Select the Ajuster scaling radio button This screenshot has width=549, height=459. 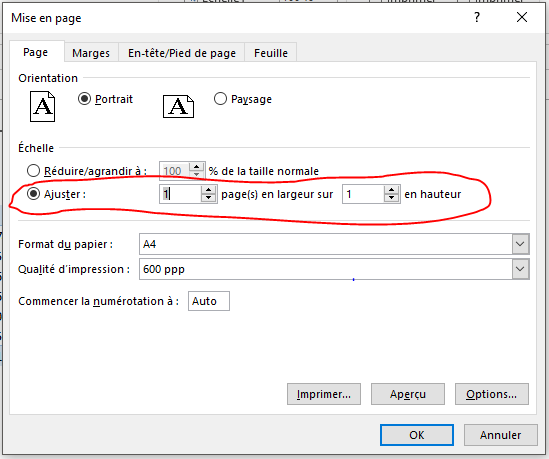33,194
